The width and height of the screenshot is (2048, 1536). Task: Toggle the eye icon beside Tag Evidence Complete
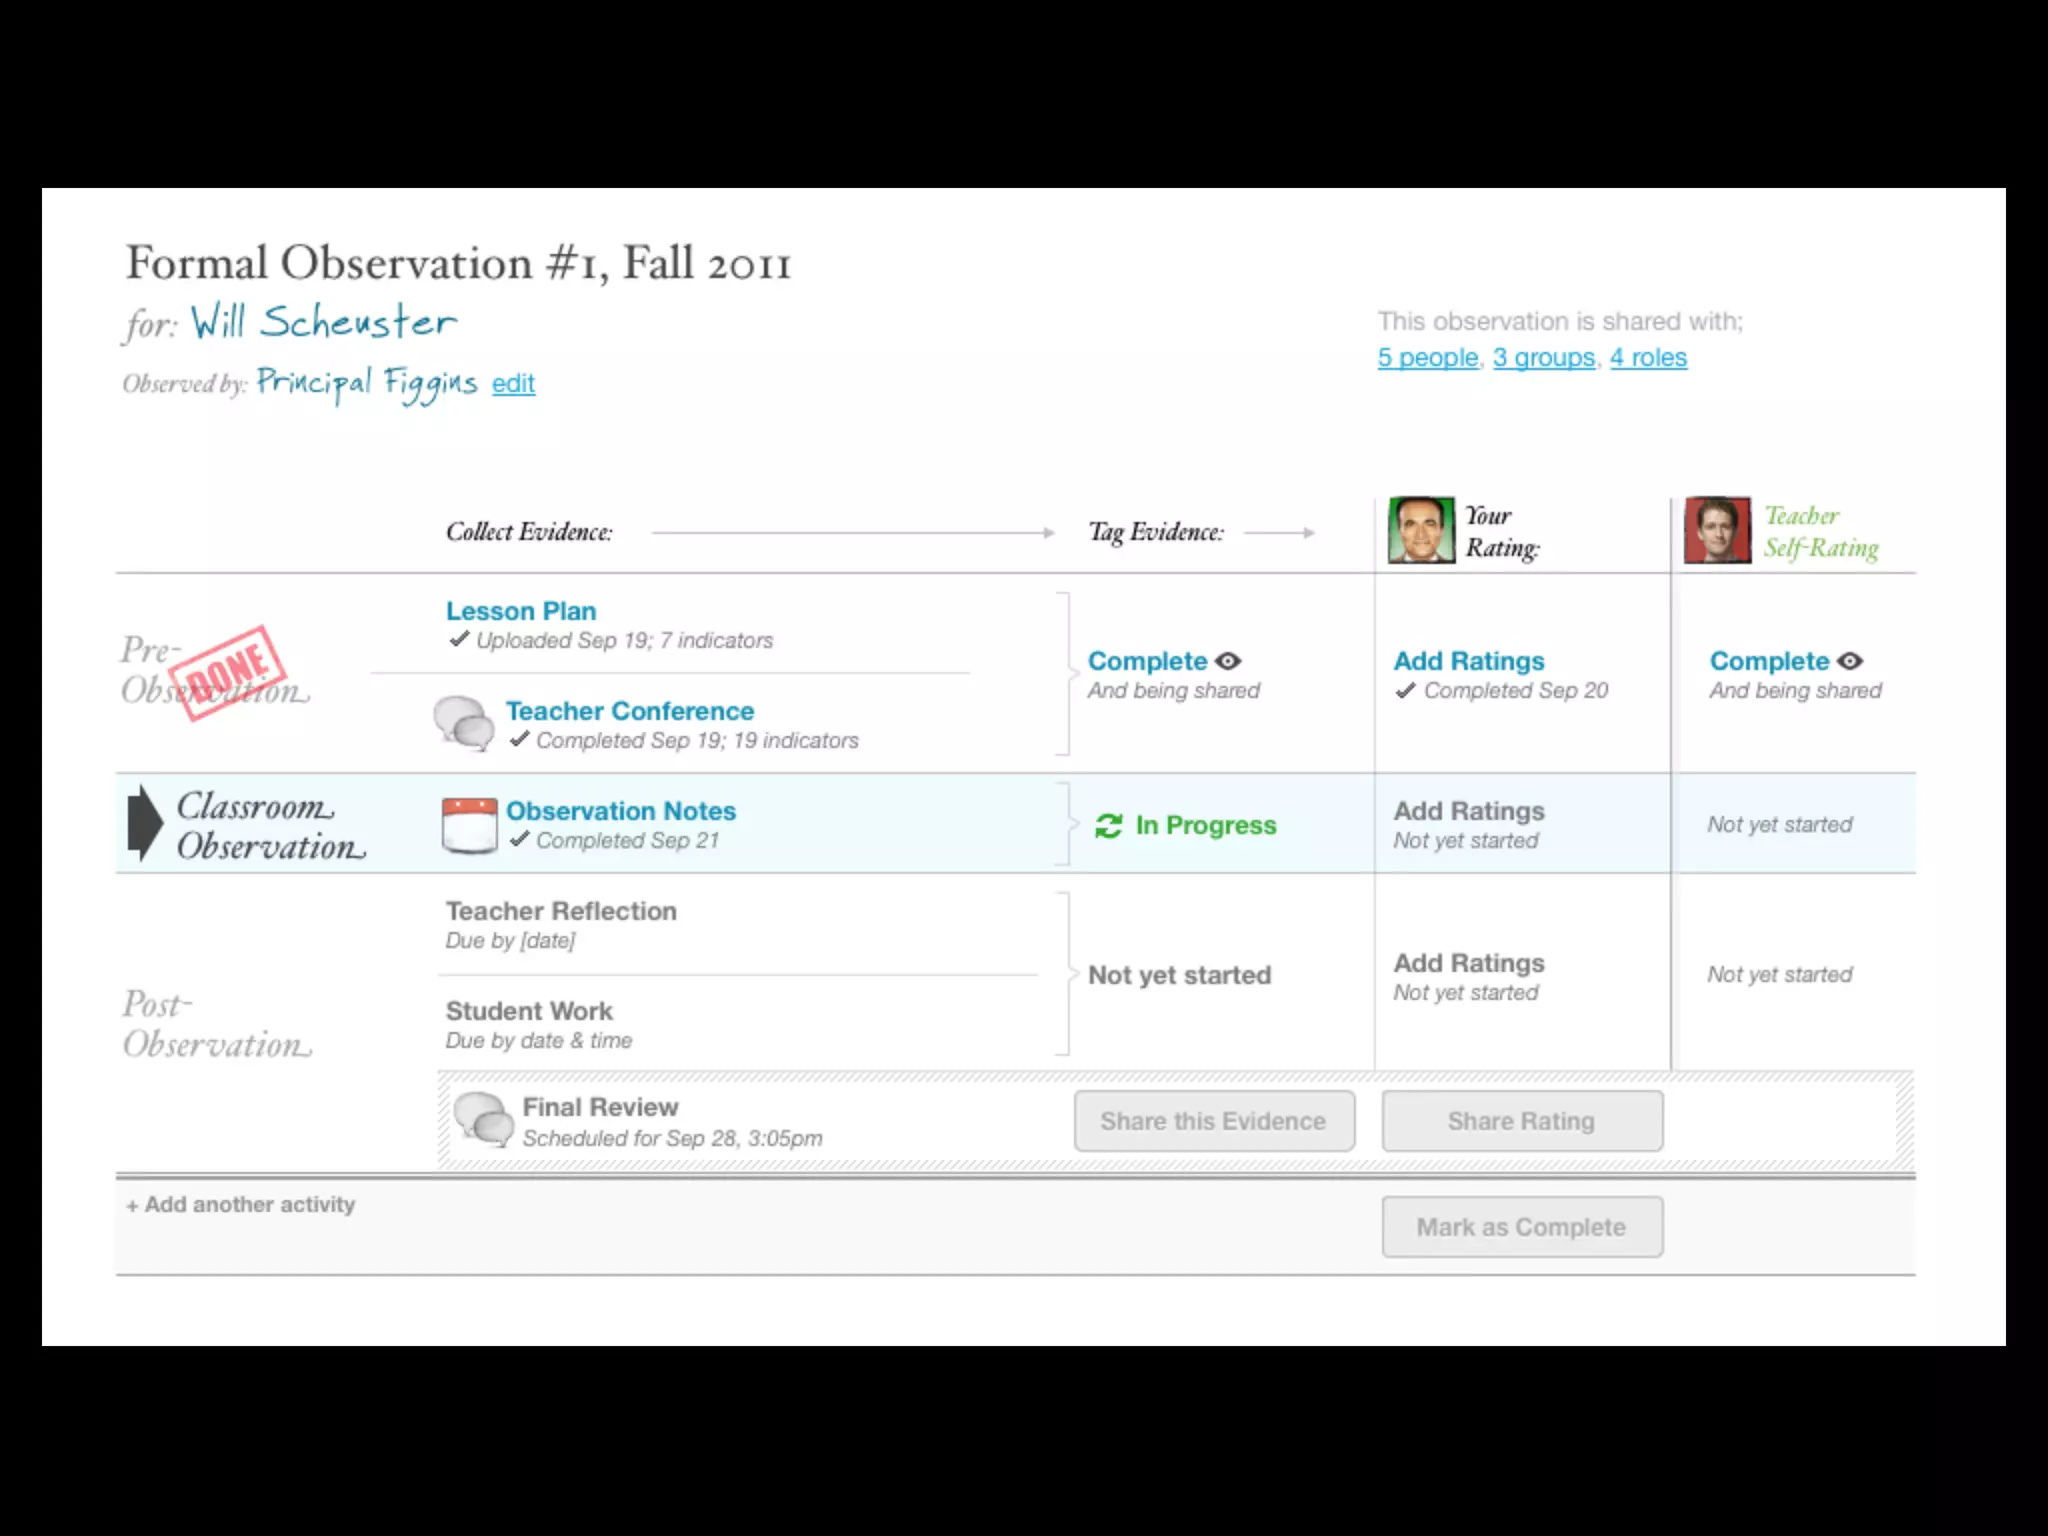click(1228, 661)
